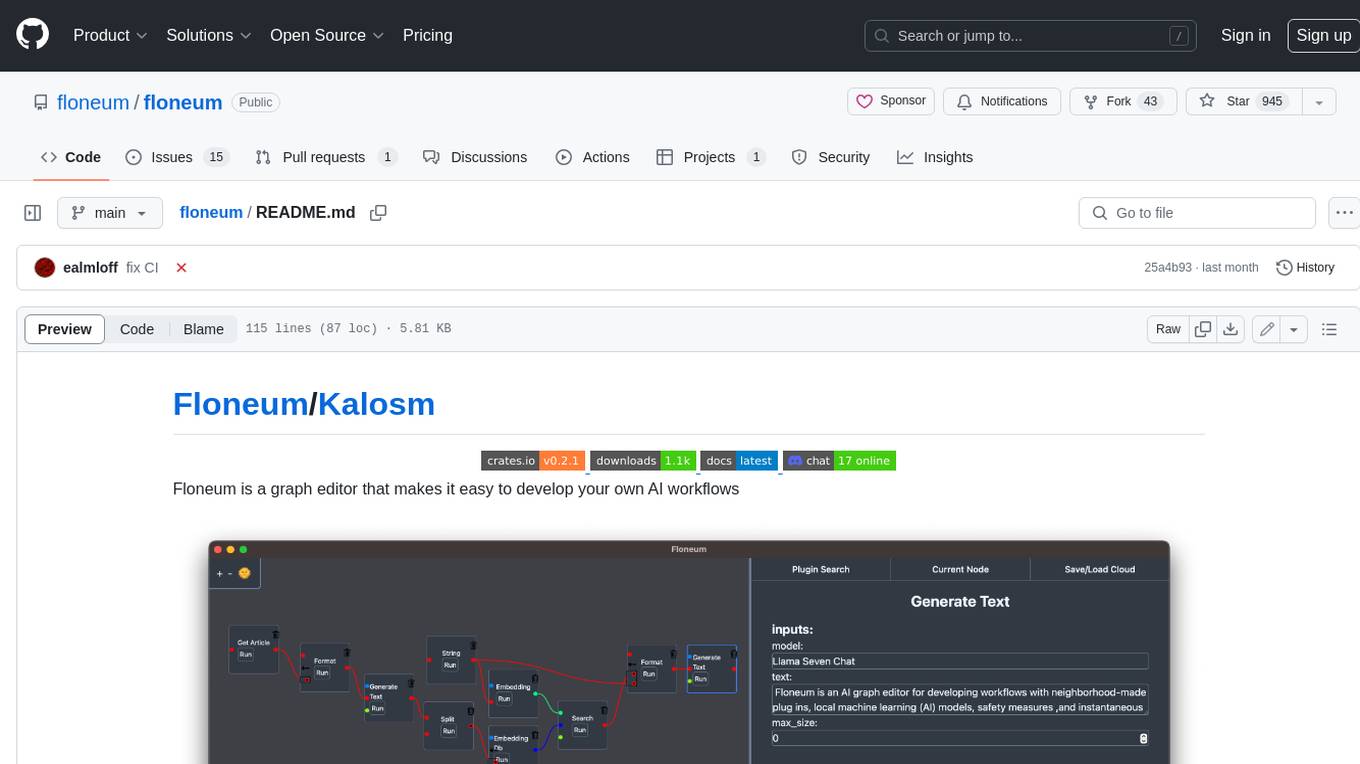Open the floneum repository name link
The width and height of the screenshot is (1360, 764).
click(183, 102)
